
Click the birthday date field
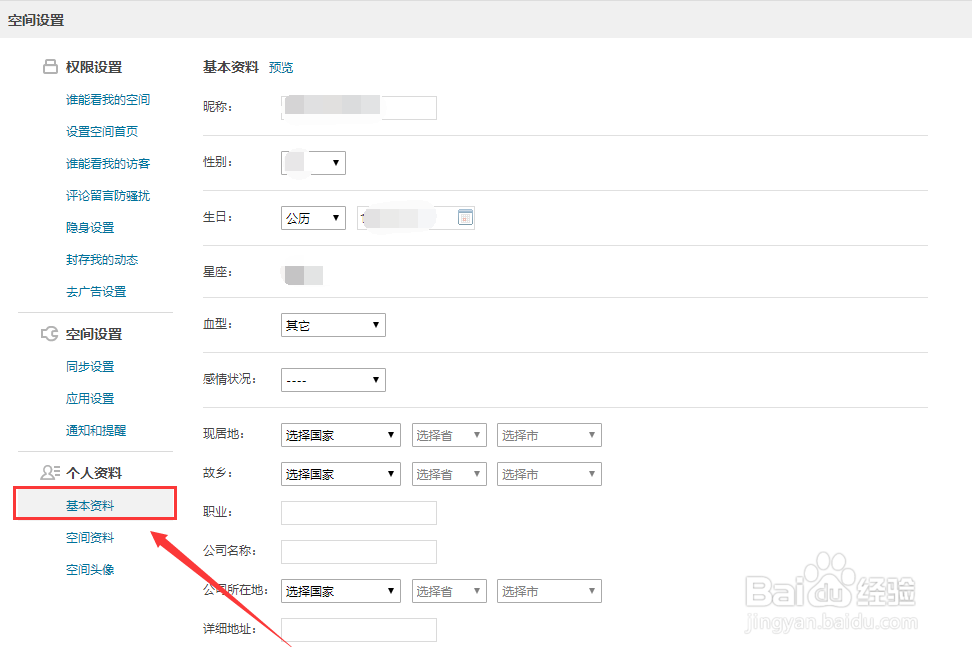click(x=415, y=218)
